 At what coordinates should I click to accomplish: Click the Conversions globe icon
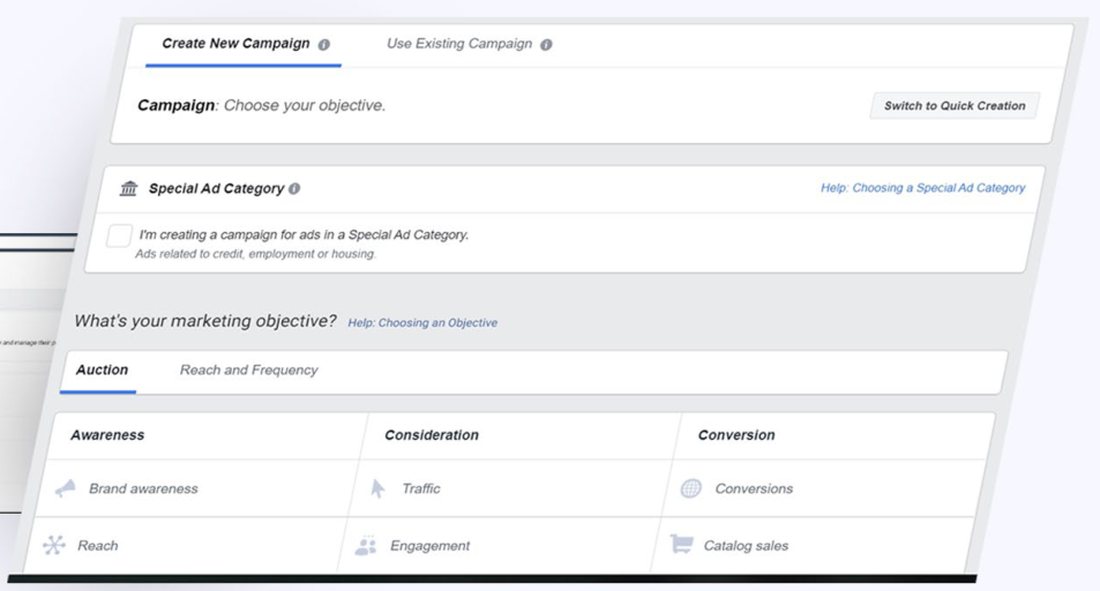pos(691,489)
